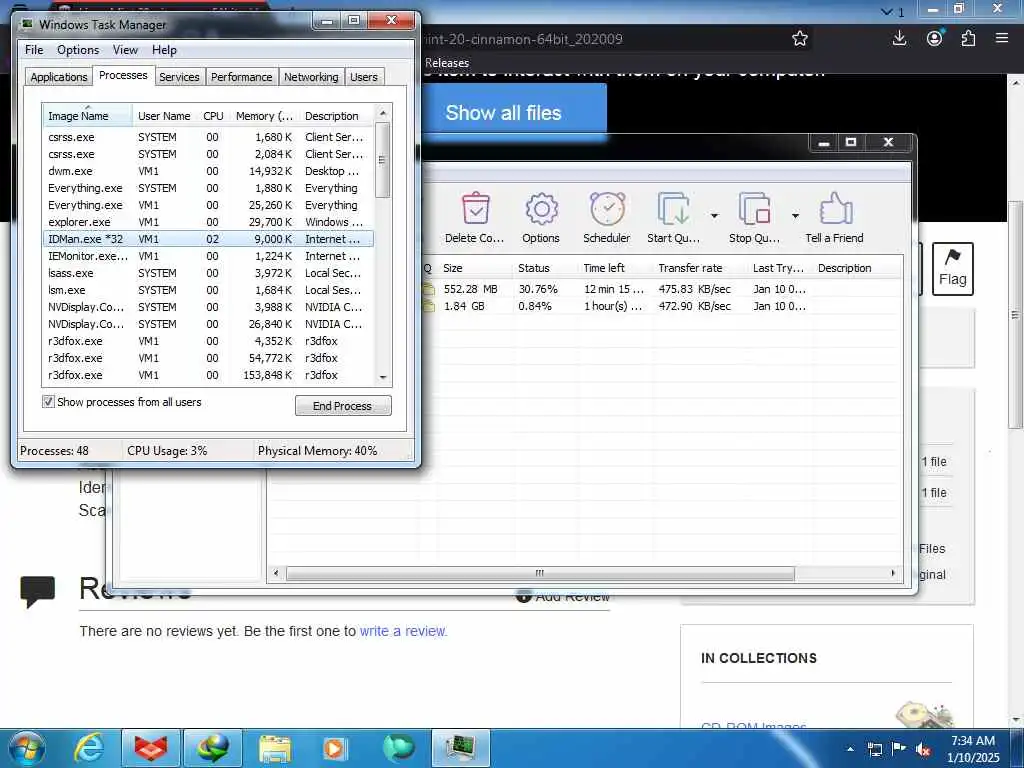Click the Status column header in IDM
Screen dimensions: 1024x768
(x=545, y=268)
